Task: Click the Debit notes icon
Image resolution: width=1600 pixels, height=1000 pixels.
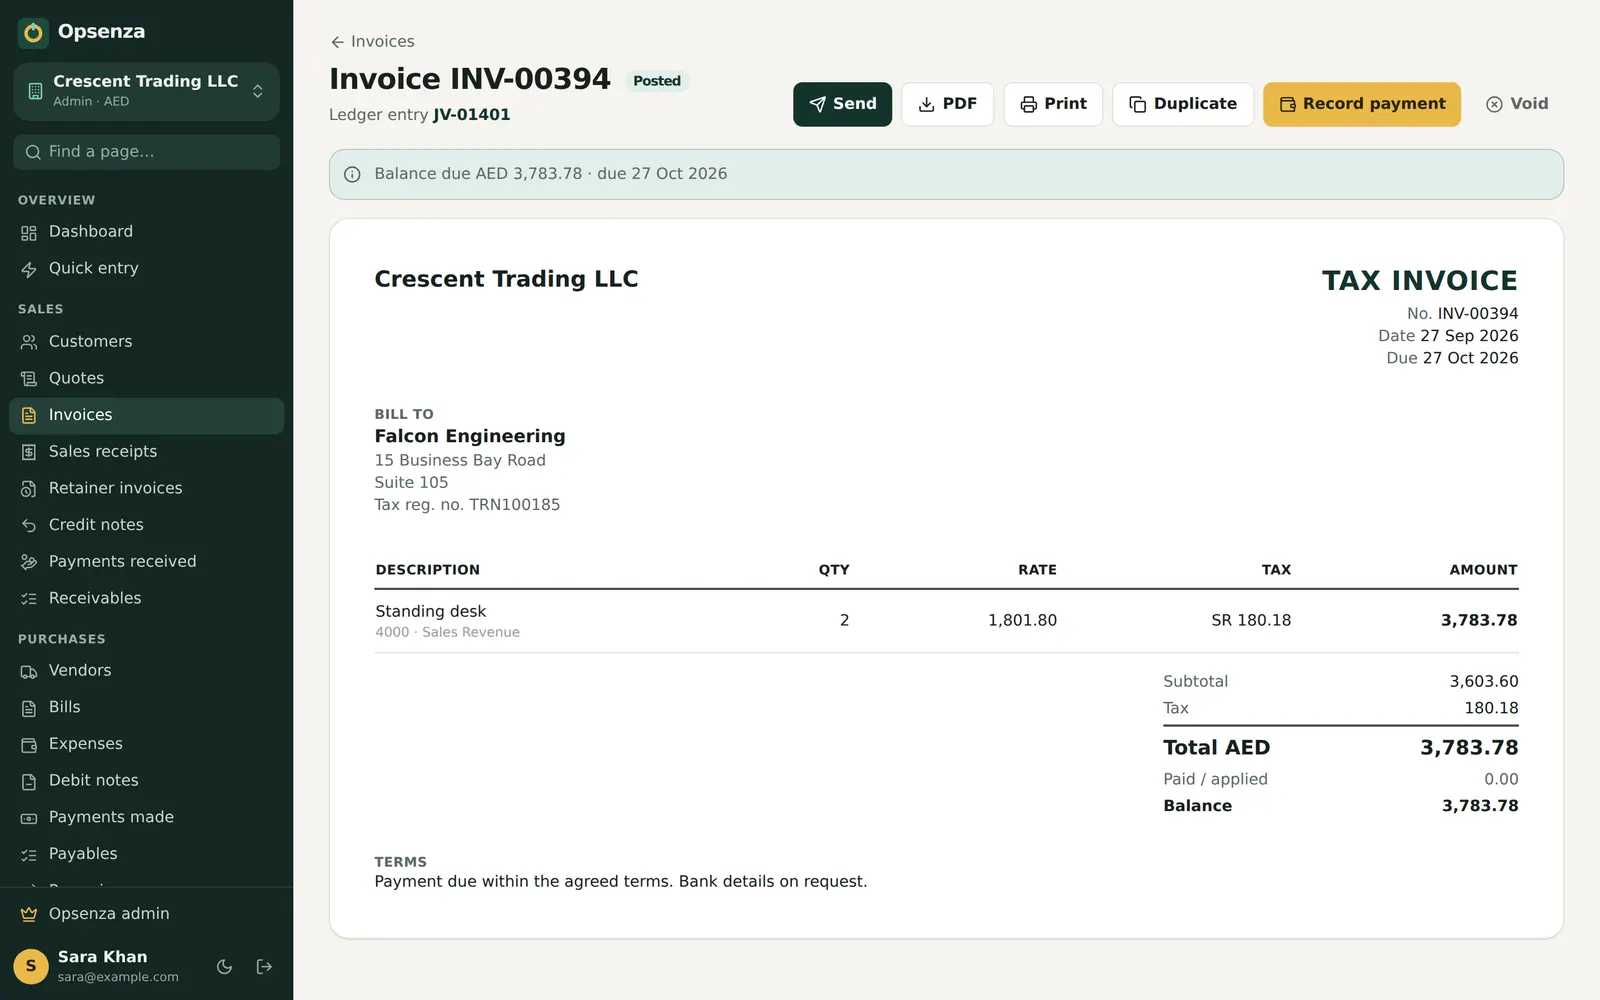Action: coord(29,781)
